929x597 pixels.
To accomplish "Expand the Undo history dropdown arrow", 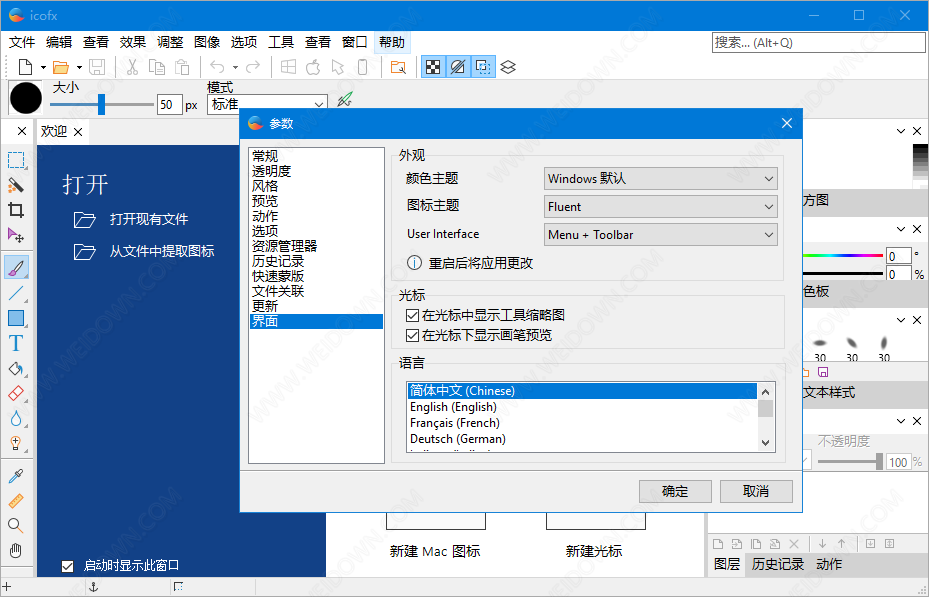I will click(235, 68).
